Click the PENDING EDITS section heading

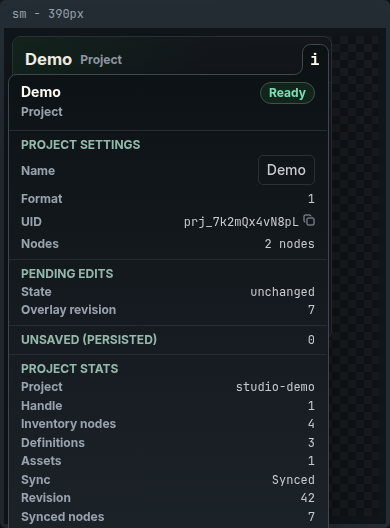coord(67,274)
